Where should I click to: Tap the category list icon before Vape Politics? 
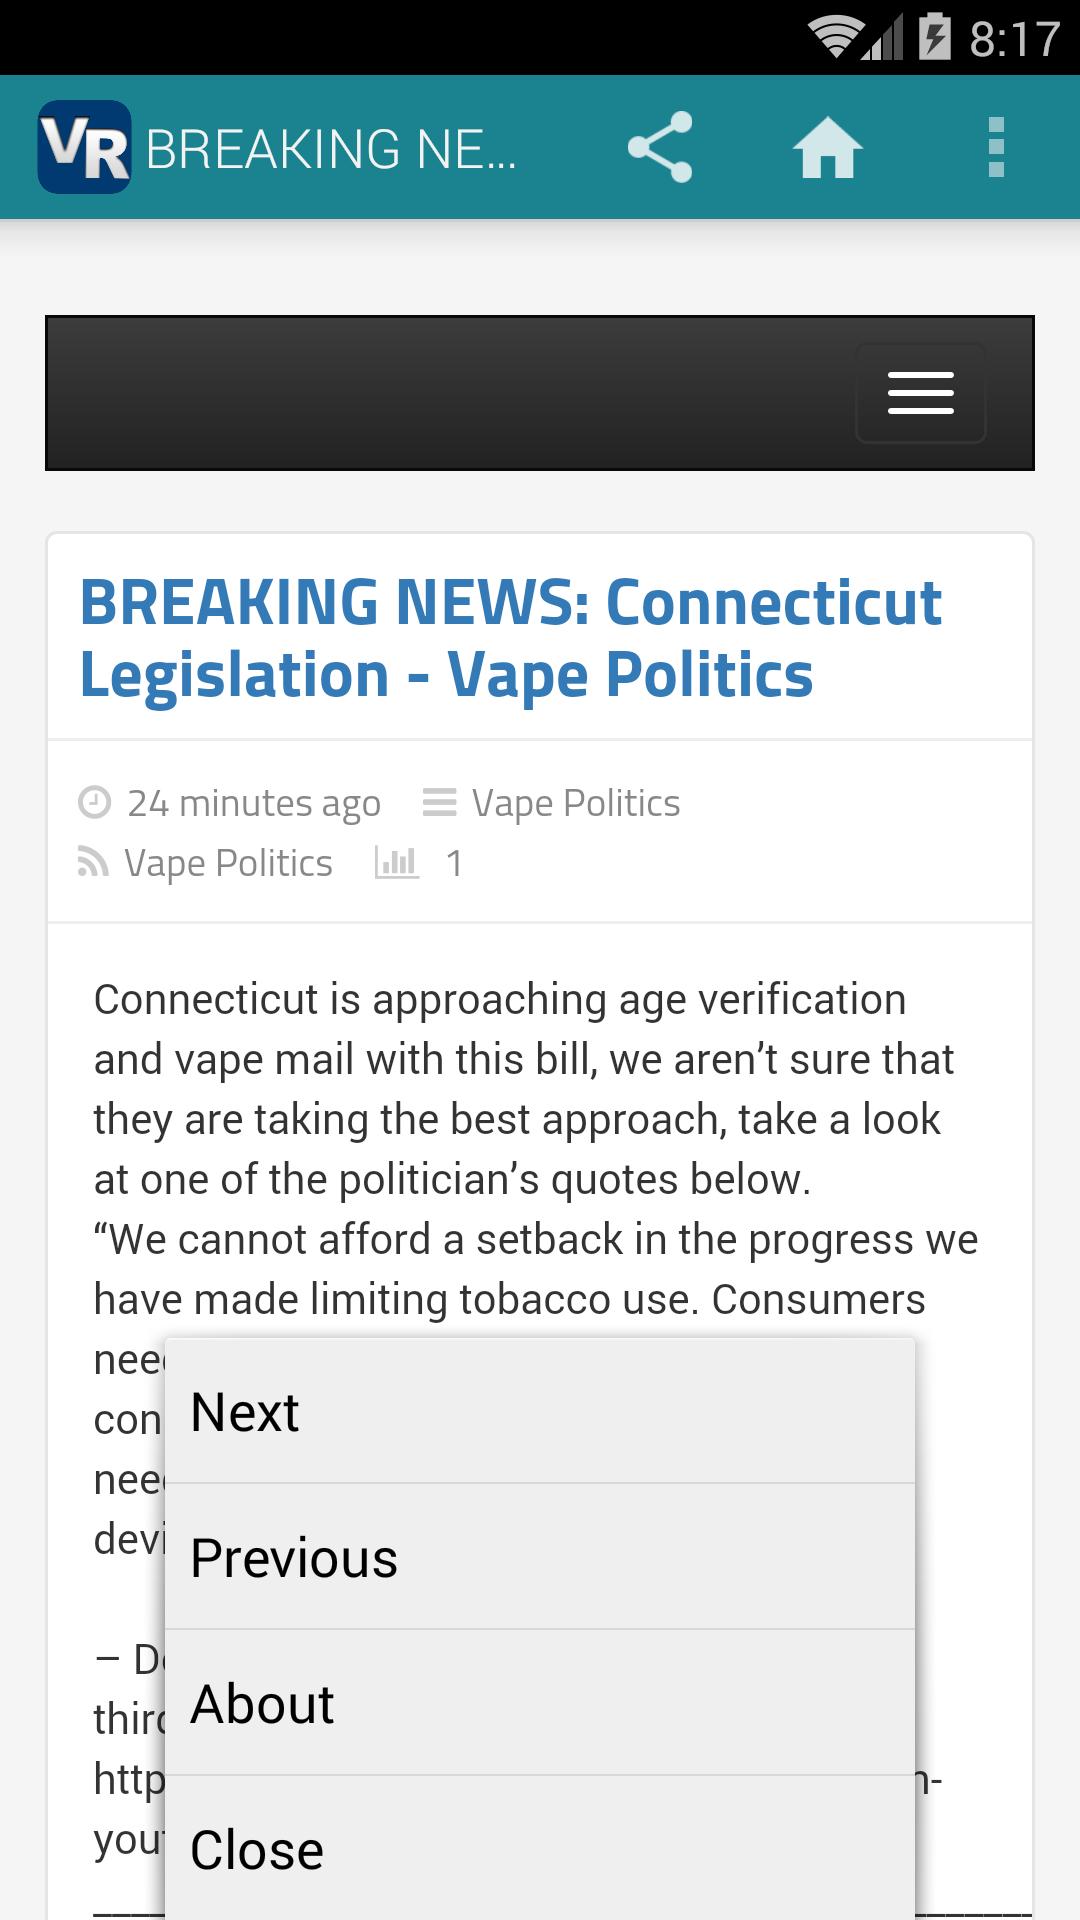click(438, 800)
